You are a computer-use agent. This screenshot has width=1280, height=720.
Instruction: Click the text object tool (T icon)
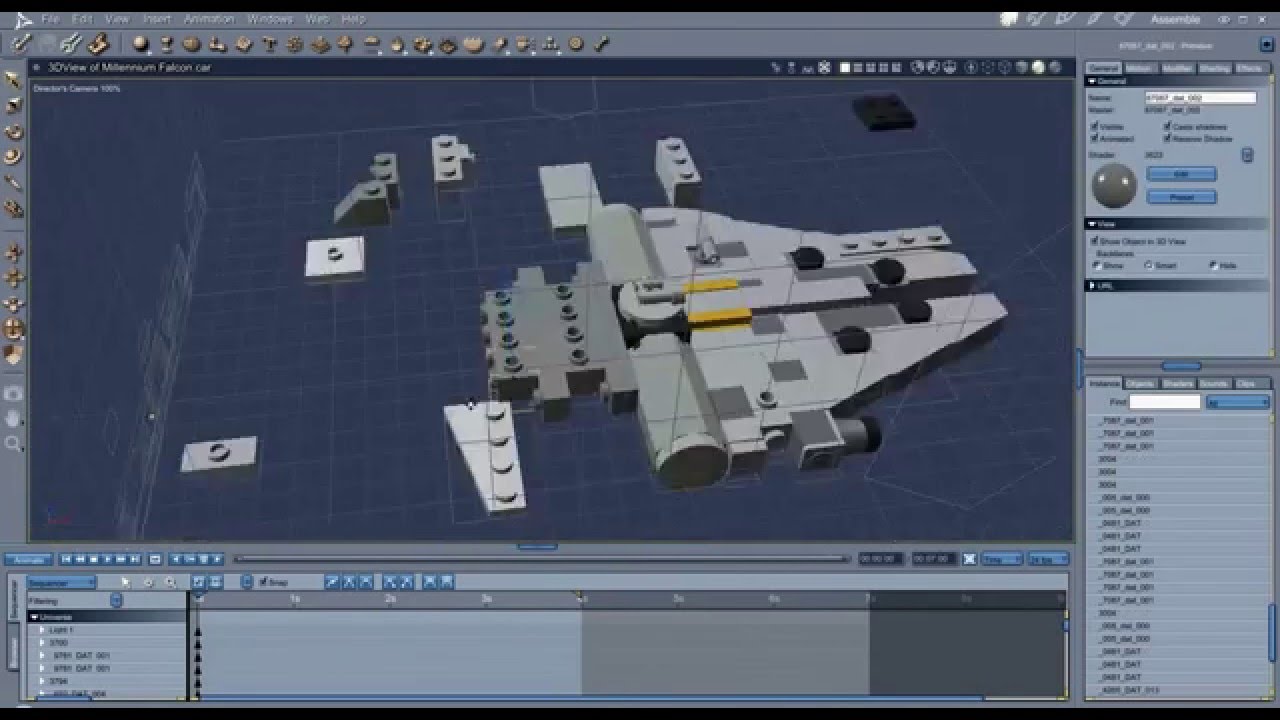coord(269,44)
